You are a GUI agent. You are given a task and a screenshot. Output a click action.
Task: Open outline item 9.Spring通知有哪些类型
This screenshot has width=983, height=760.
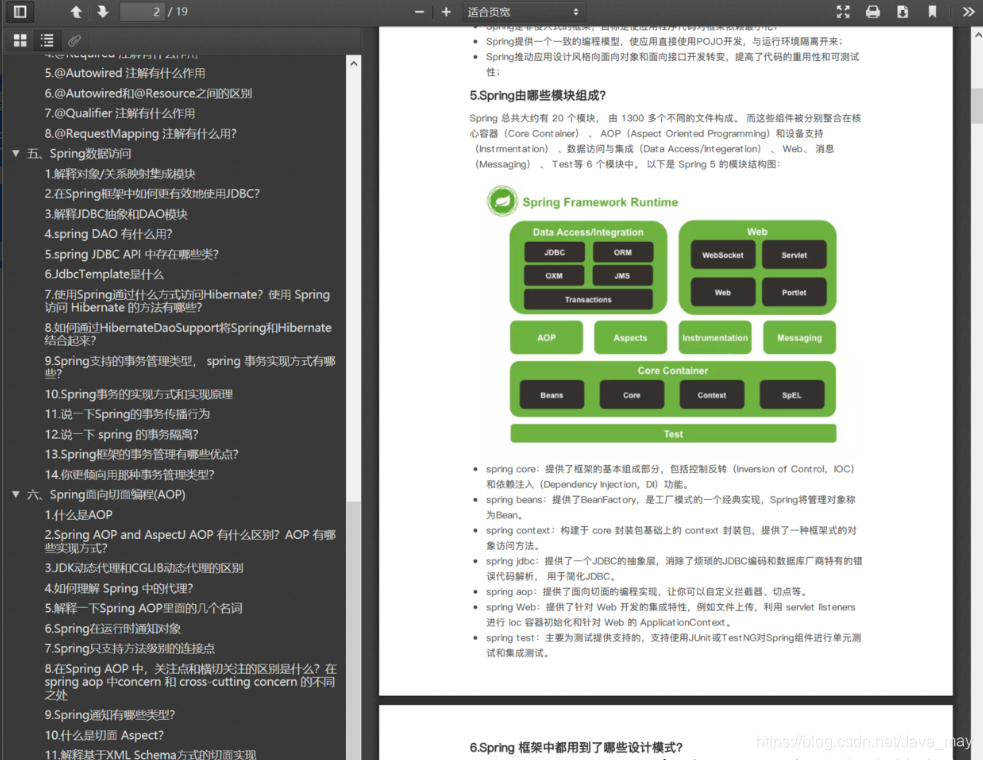click(x=110, y=715)
